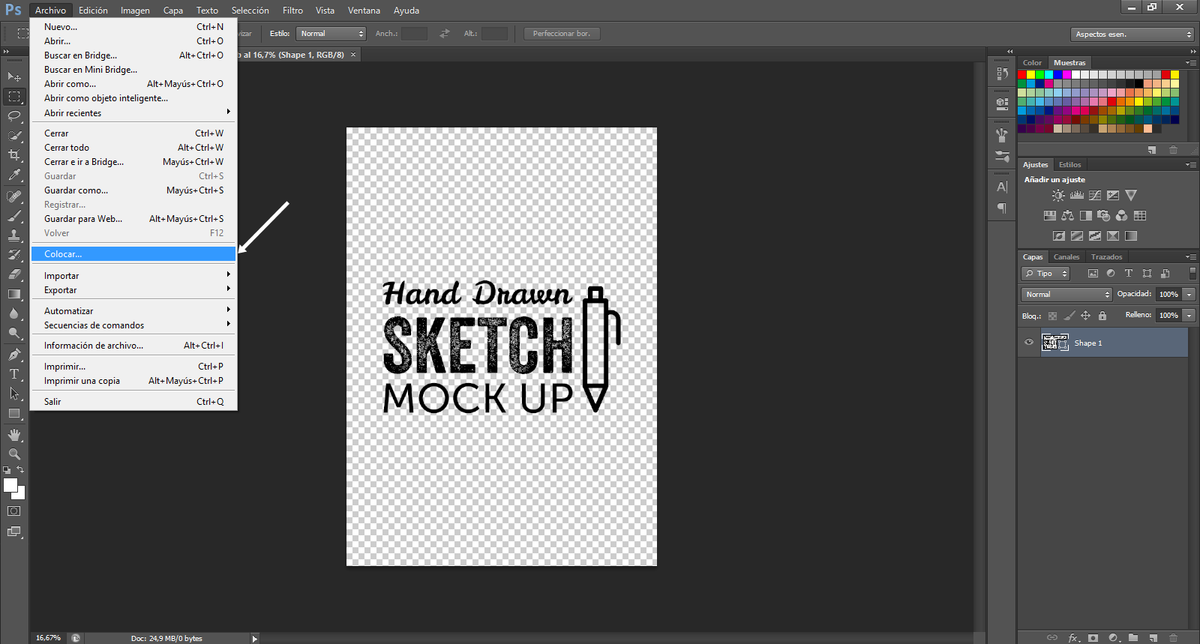Viewport: 1200px width, 644px height.
Task: Open the Aspectos esen. workspace switcher
Action: 1131,33
